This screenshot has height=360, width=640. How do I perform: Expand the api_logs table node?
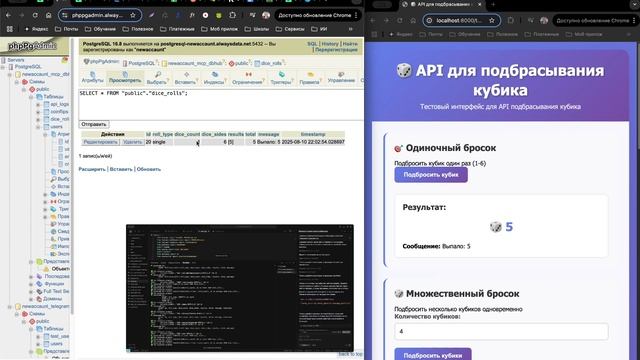click(38, 104)
